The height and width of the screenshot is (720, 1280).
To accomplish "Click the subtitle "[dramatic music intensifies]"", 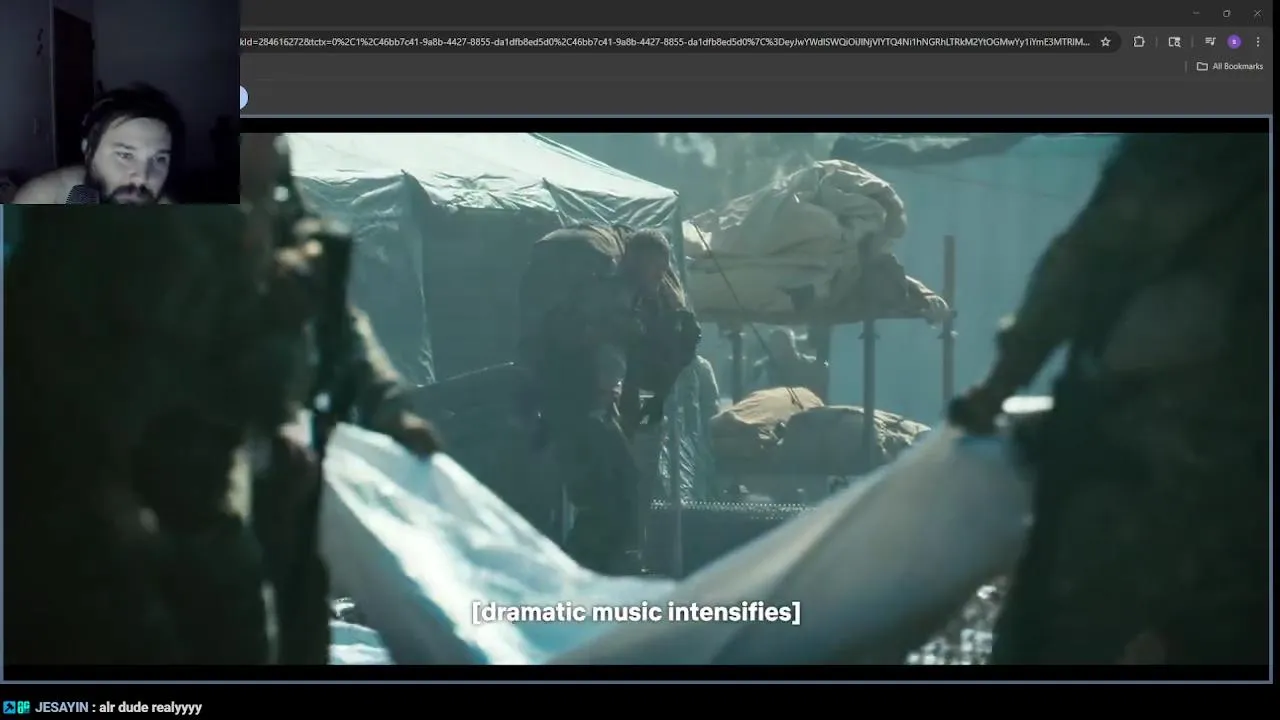I will pos(636,612).
